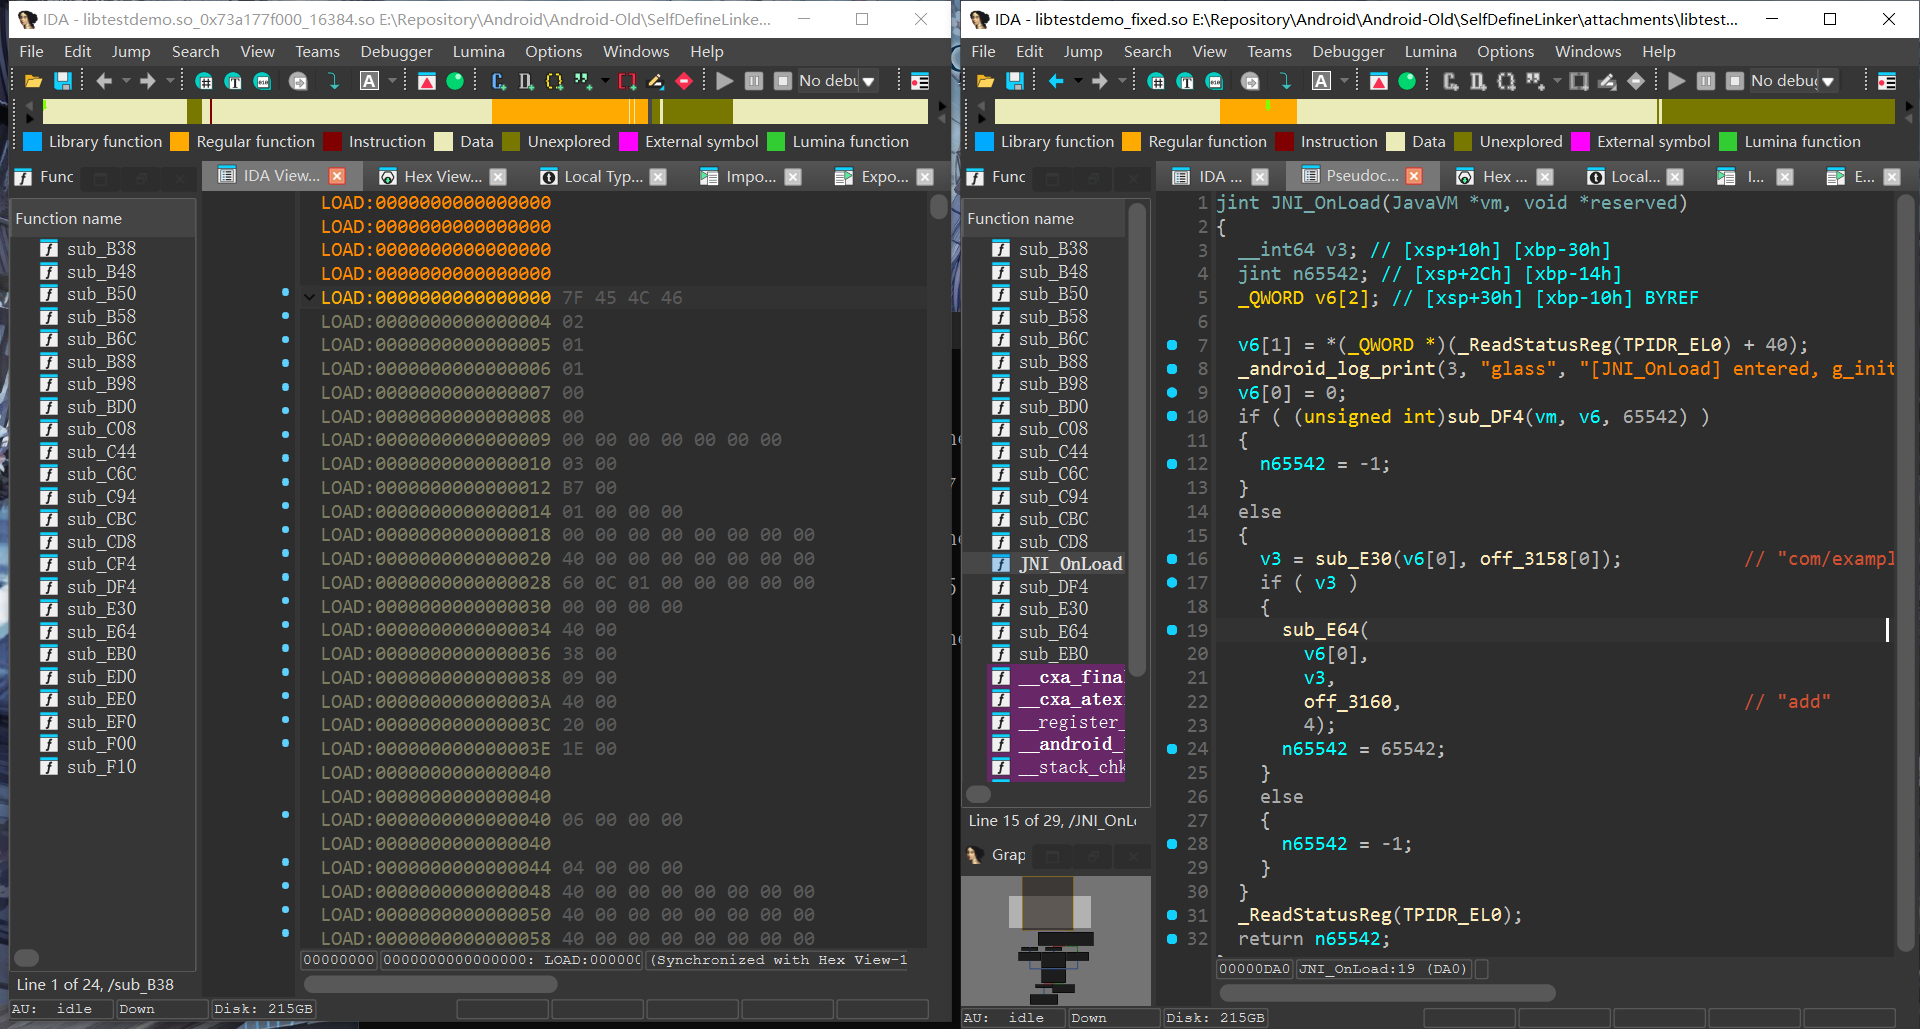The image size is (1920, 1029).
Task: Toggle breakpoint dot on pseudocode line 10
Action: tap(1172, 416)
